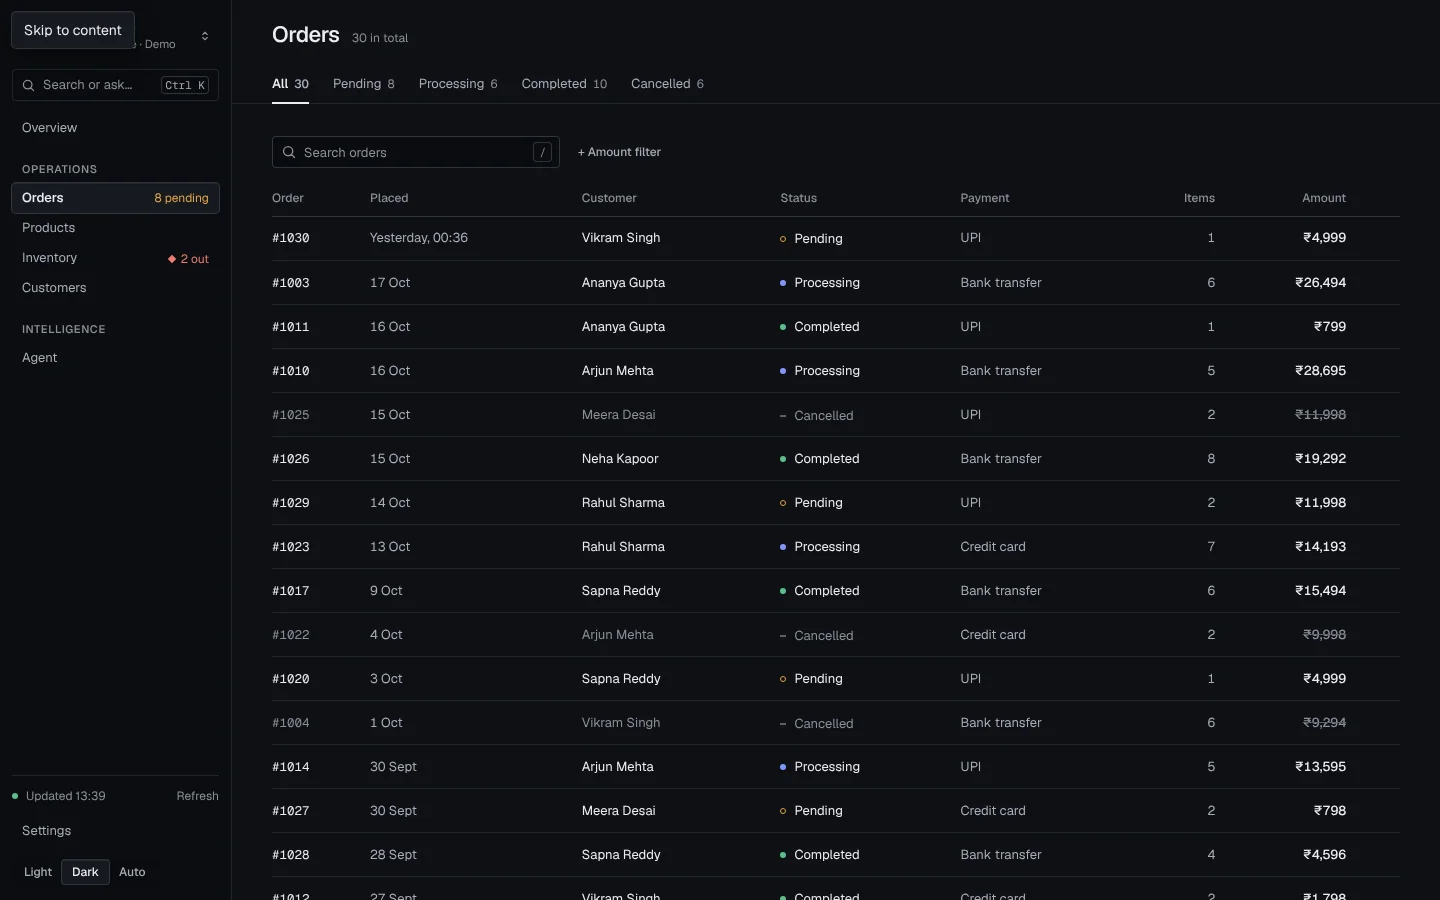Open order #1030
This screenshot has height=900, width=1440.
point(291,238)
